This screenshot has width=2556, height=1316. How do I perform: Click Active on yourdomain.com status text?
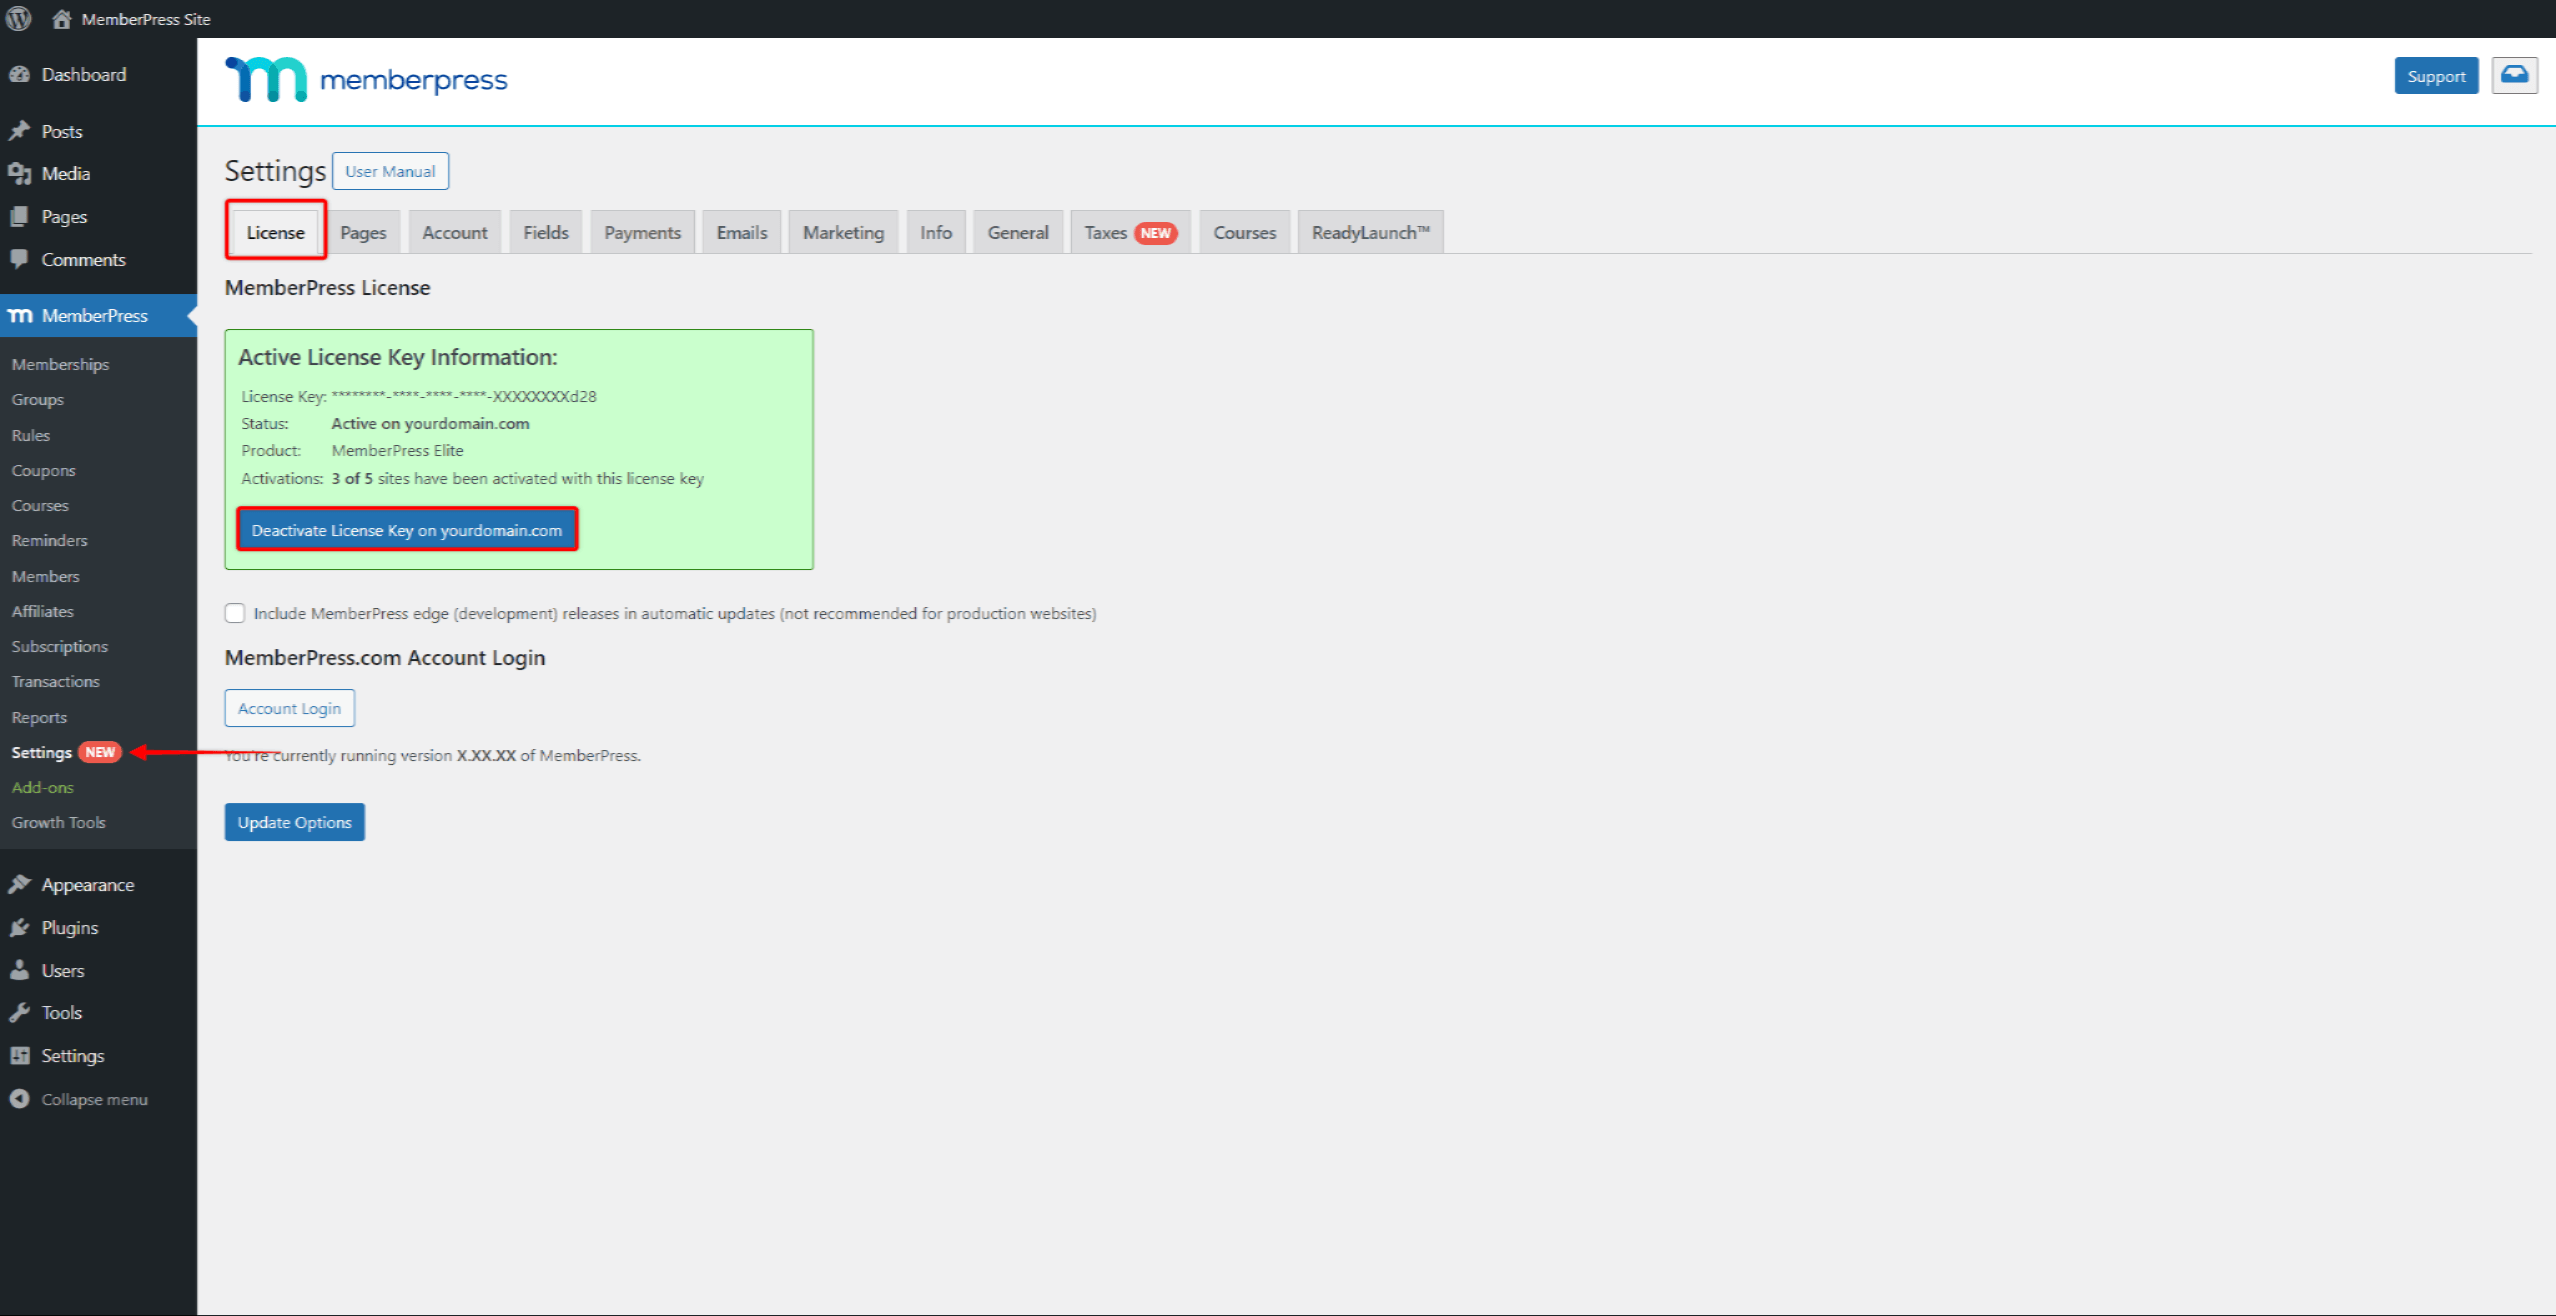pyautogui.click(x=430, y=423)
